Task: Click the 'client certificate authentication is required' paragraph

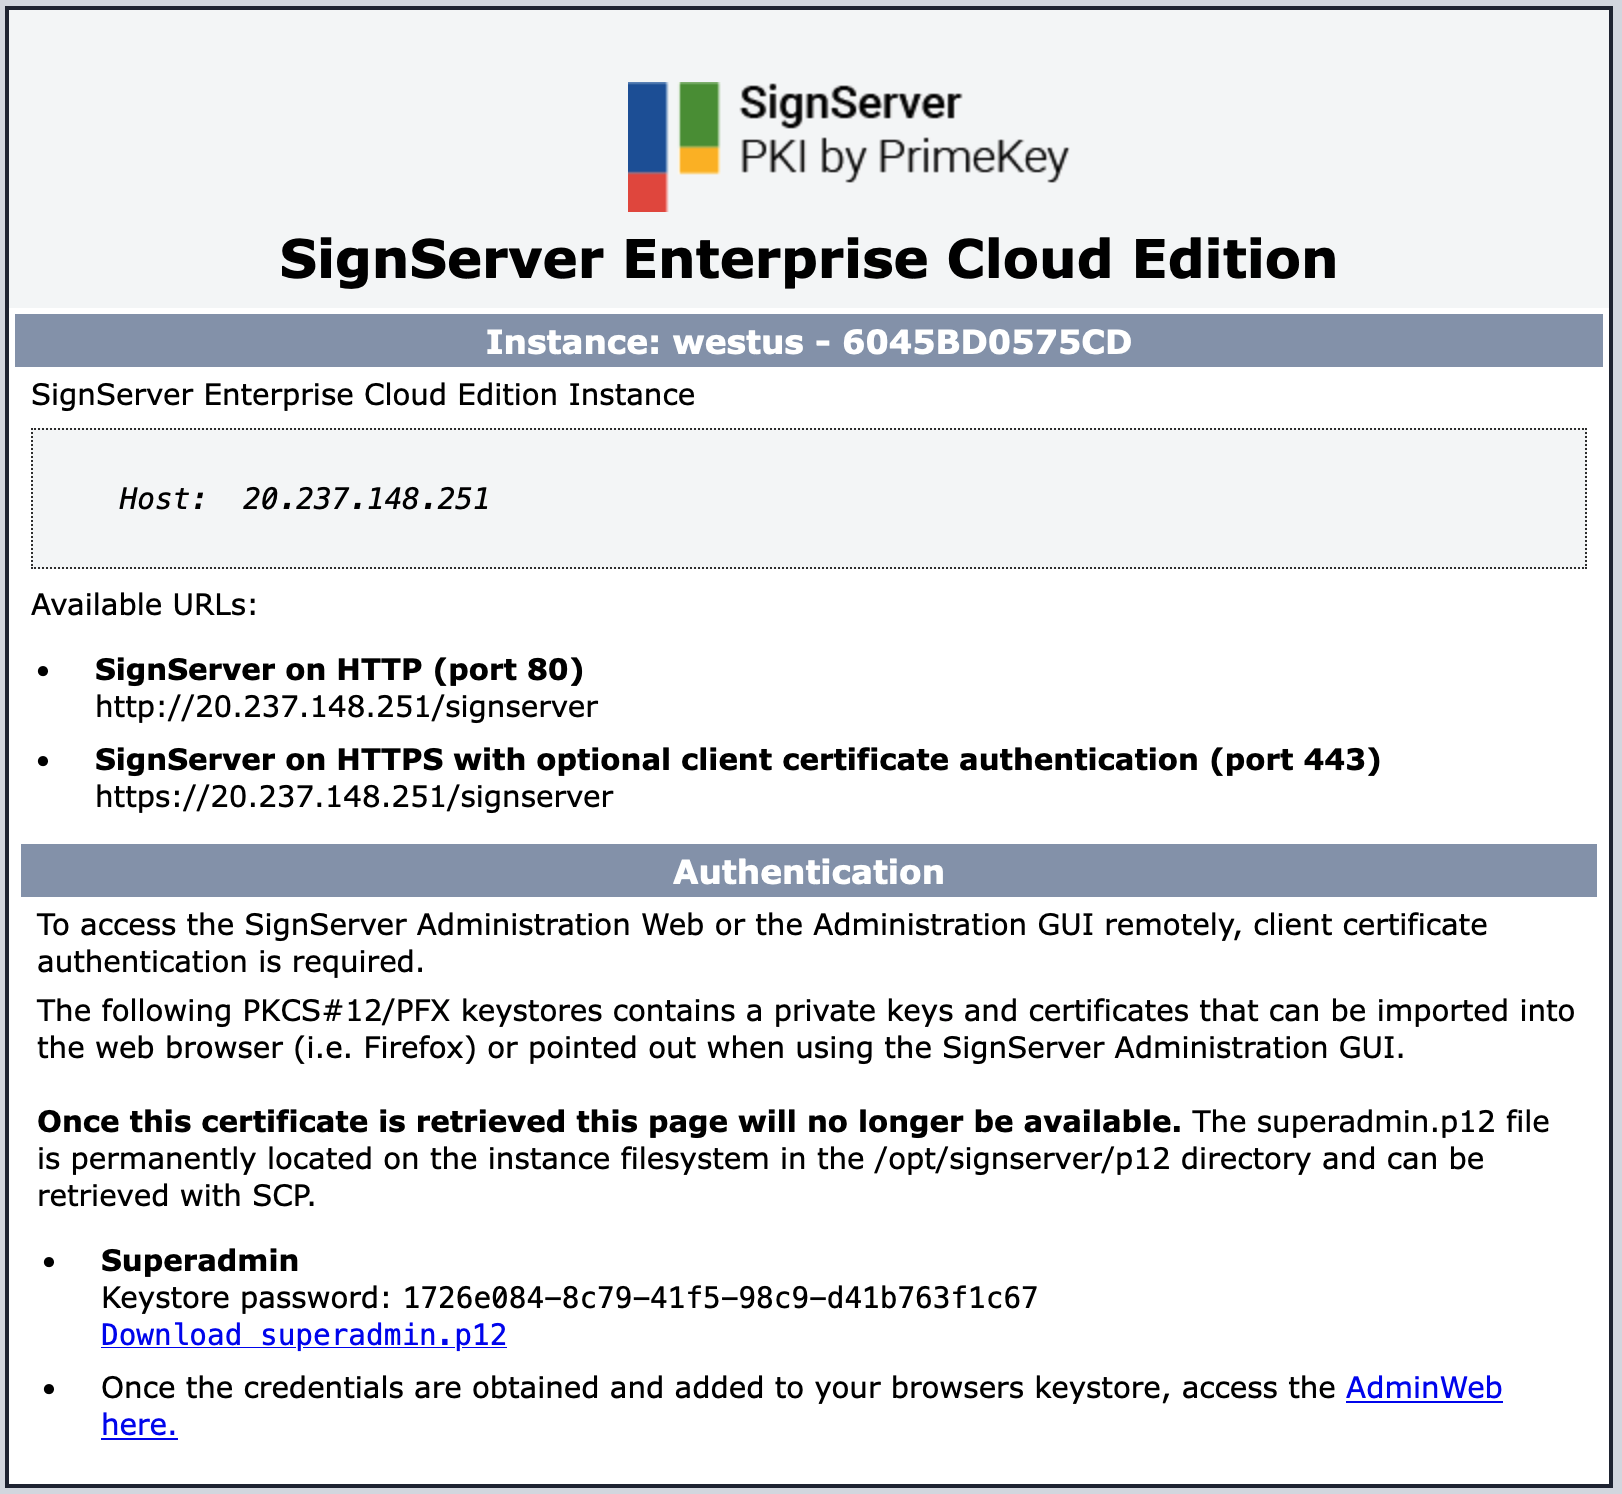Action: [760, 943]
